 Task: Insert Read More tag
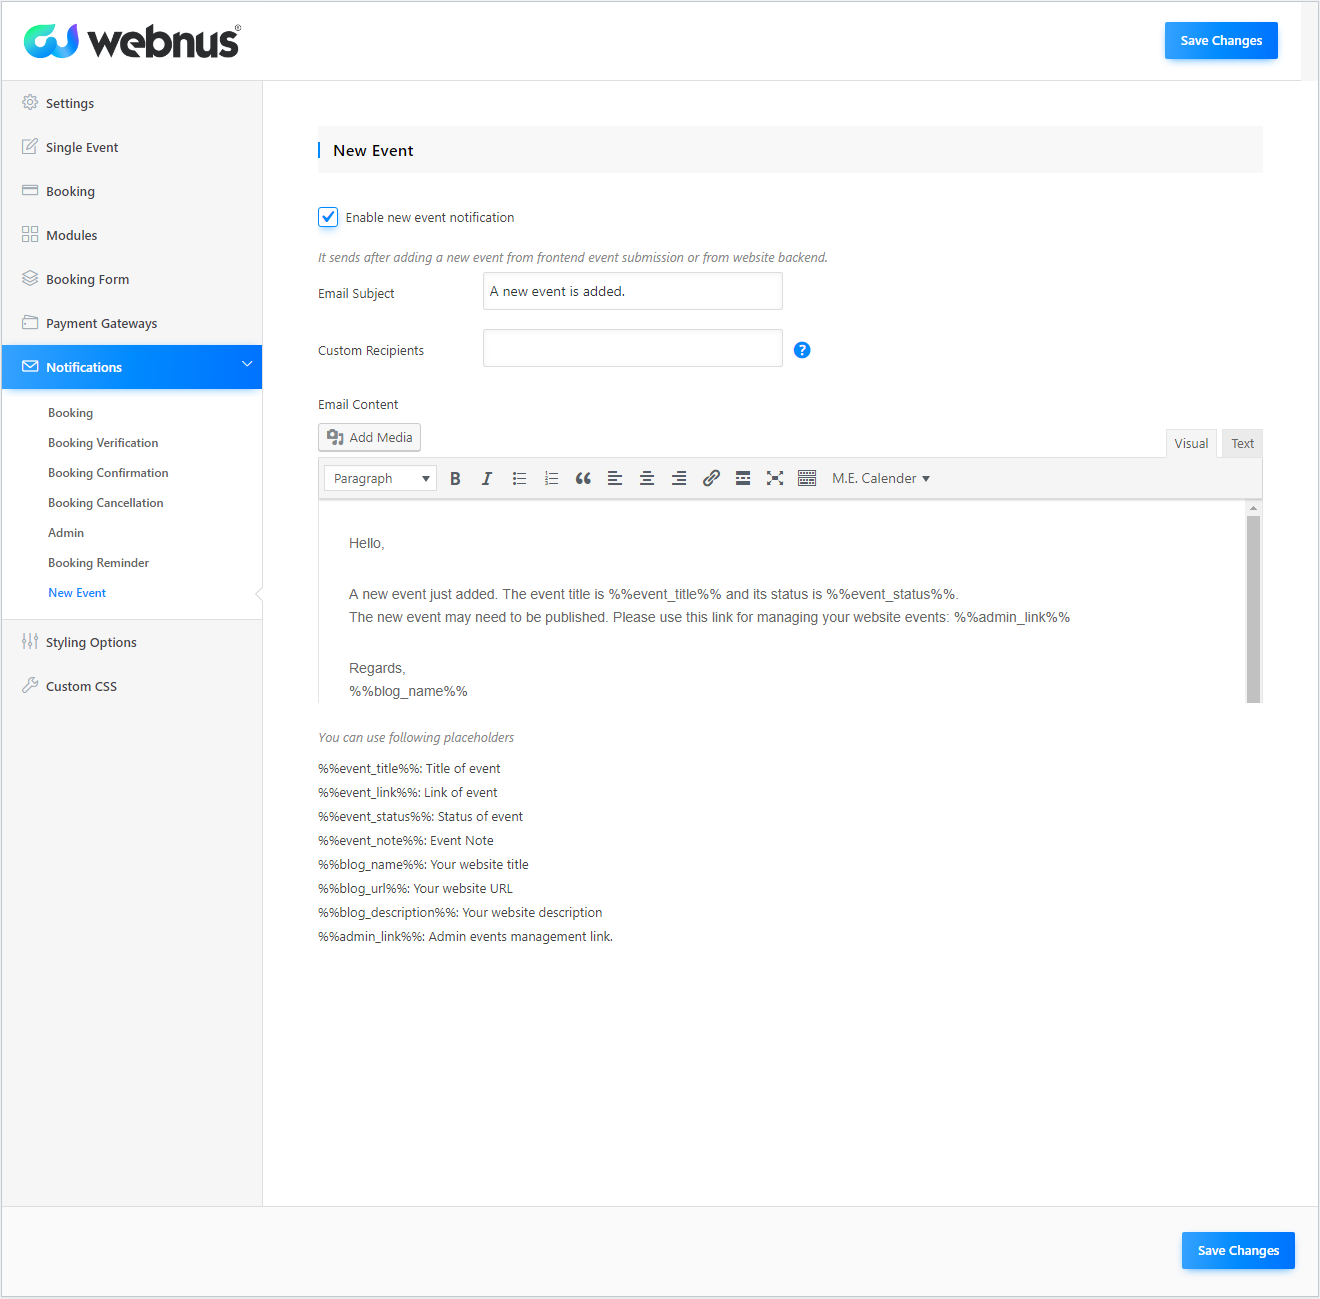(743, 479)
